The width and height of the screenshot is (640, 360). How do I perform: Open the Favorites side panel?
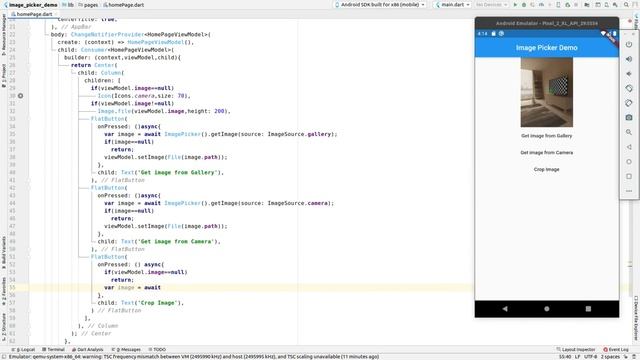[4, 291]
